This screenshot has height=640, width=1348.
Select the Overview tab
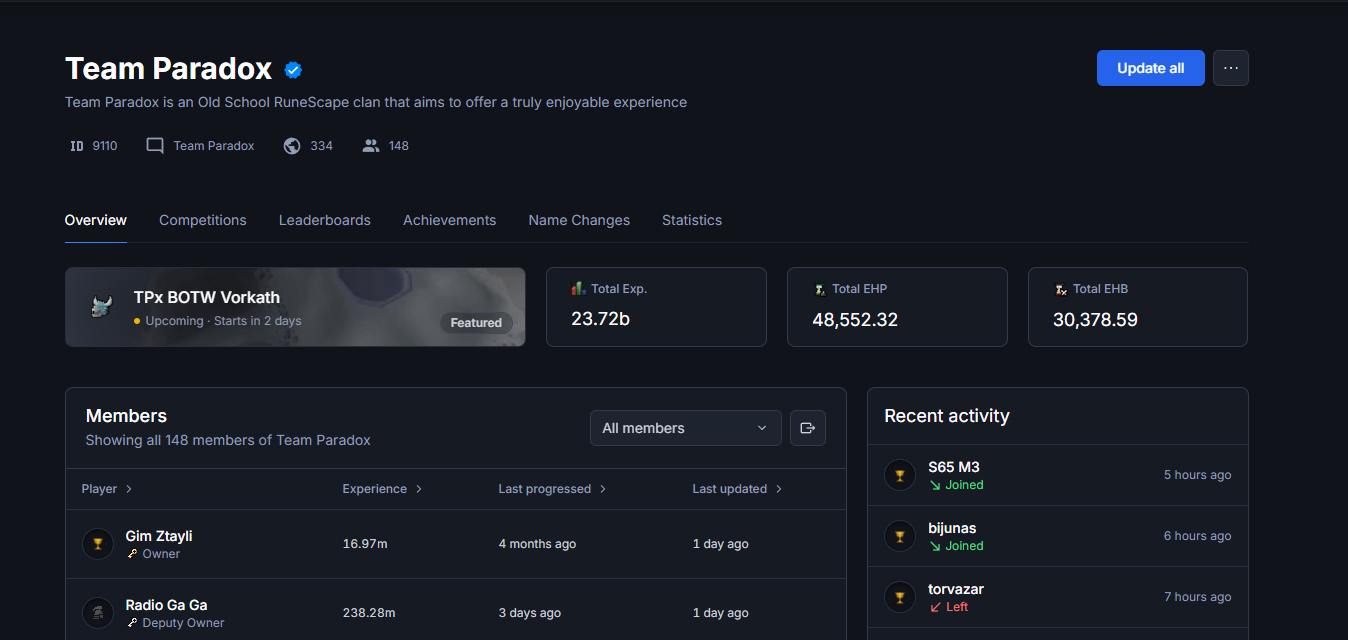(x=96, y=220)
